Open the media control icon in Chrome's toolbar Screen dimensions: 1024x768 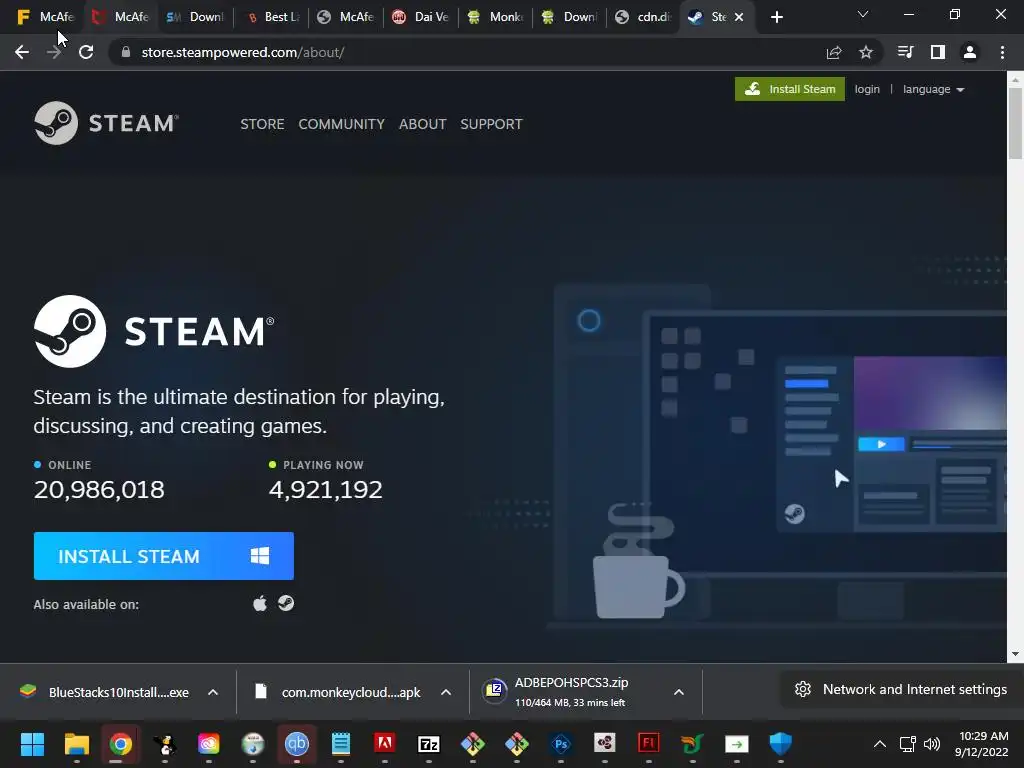coord(905,52)
